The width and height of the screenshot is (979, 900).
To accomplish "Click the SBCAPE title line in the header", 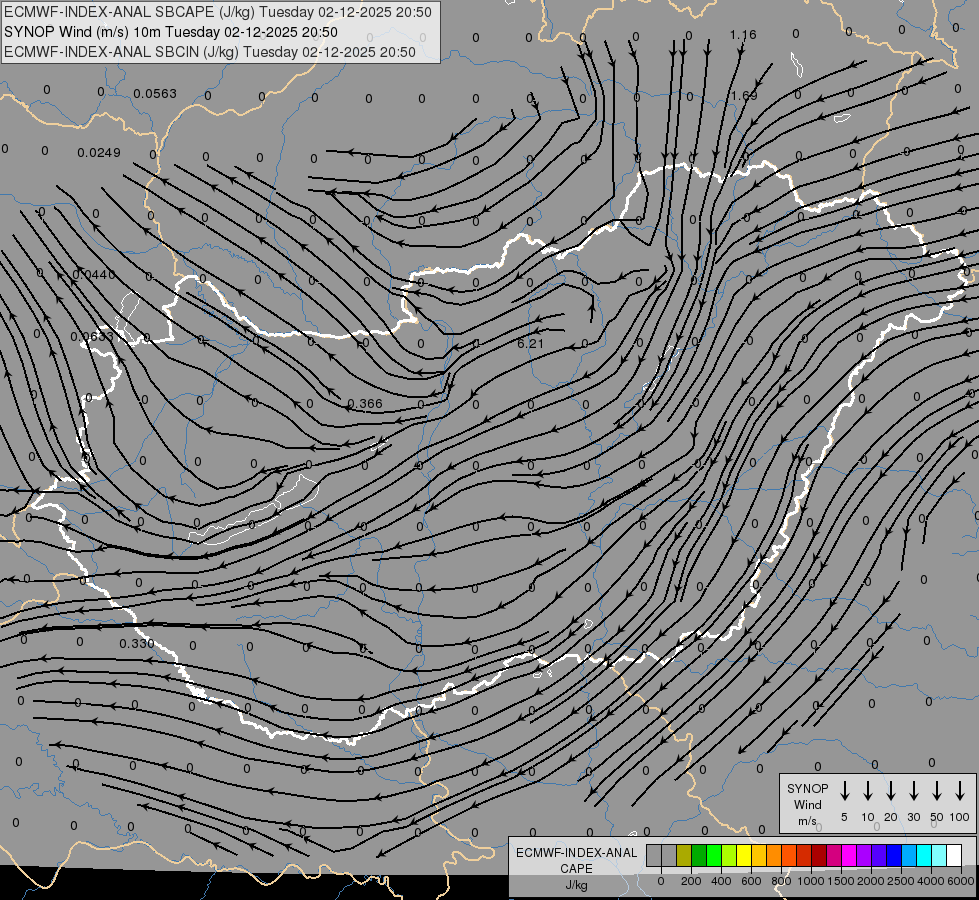I will [218, 12].
